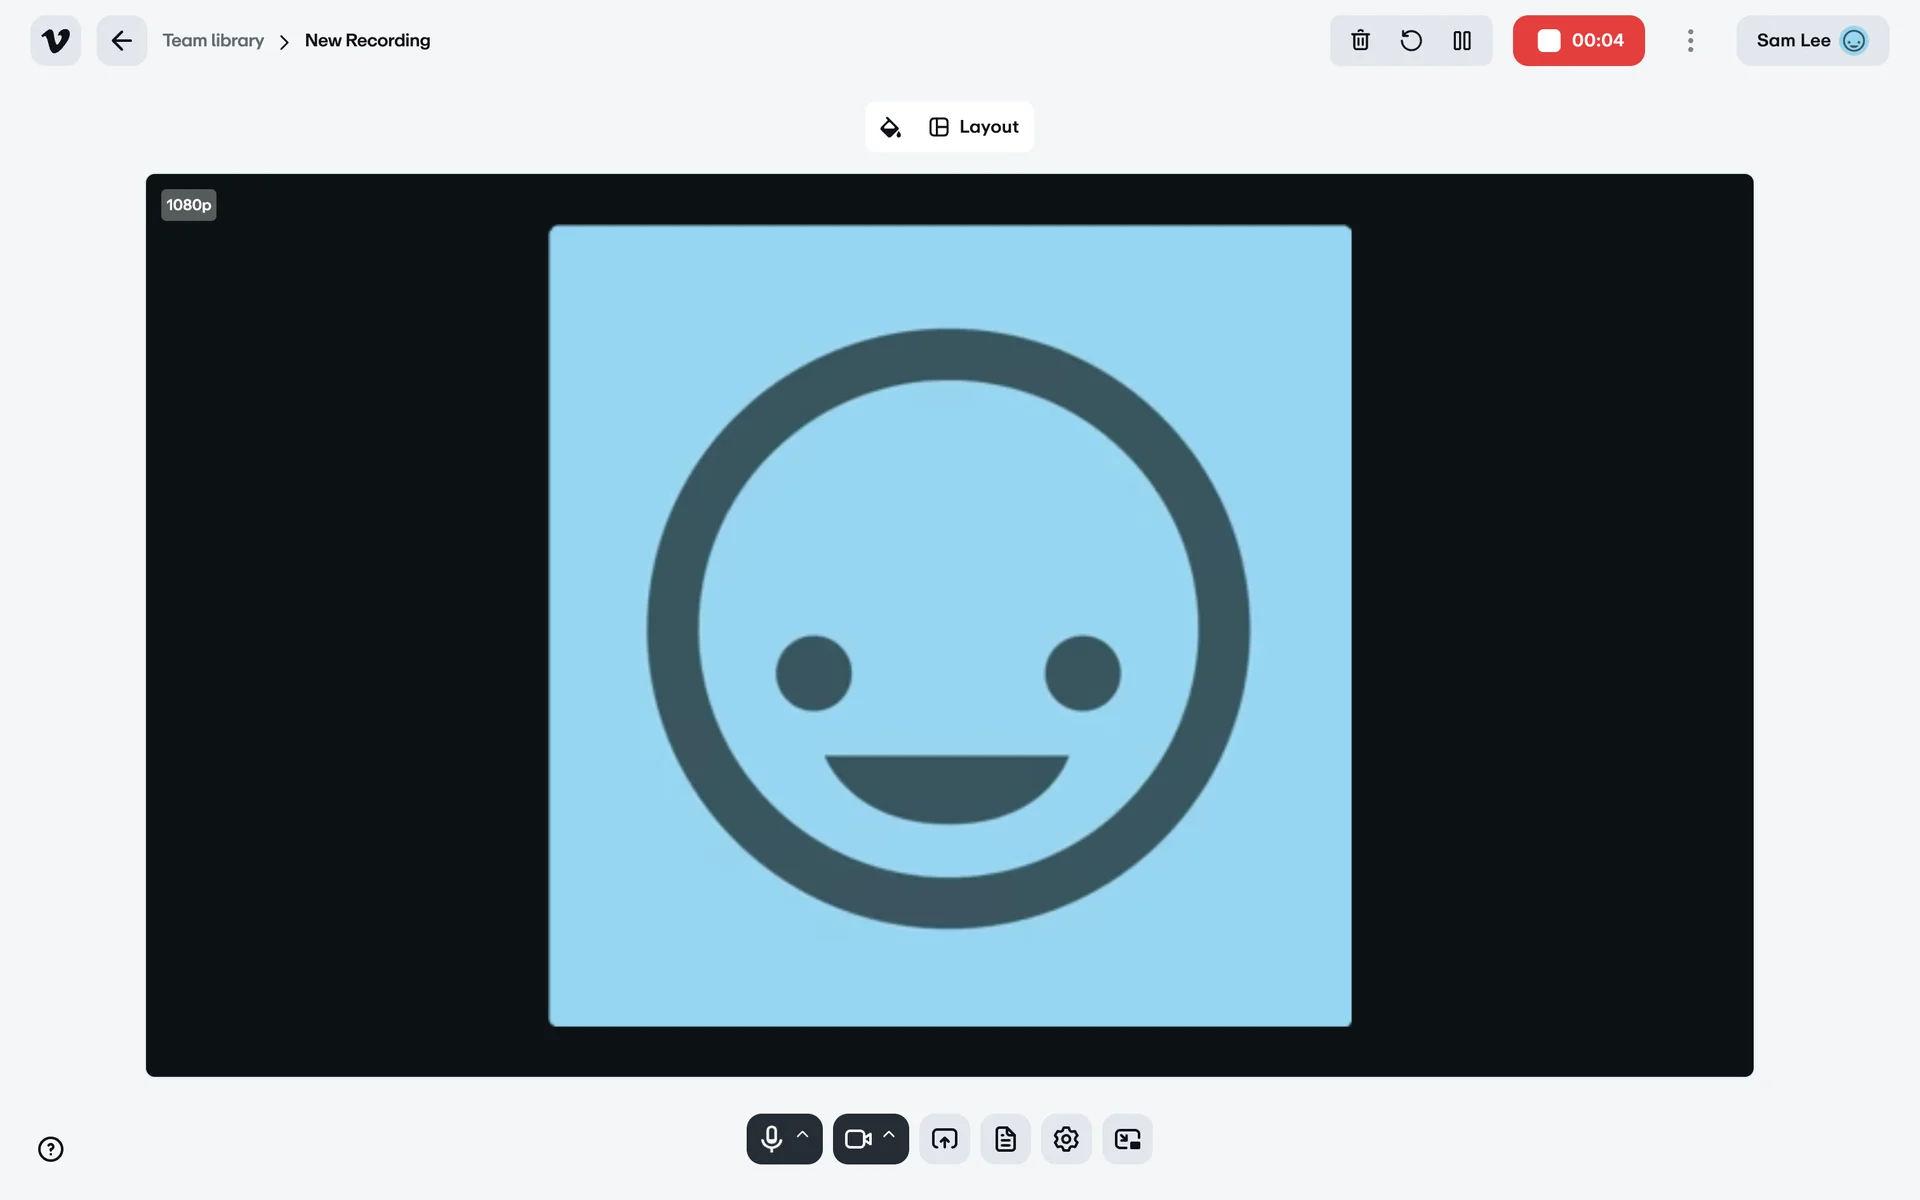This screenshot has height=1200, width=1920.
Task: Pause the recording
Action: click(x=1462, y=41)
